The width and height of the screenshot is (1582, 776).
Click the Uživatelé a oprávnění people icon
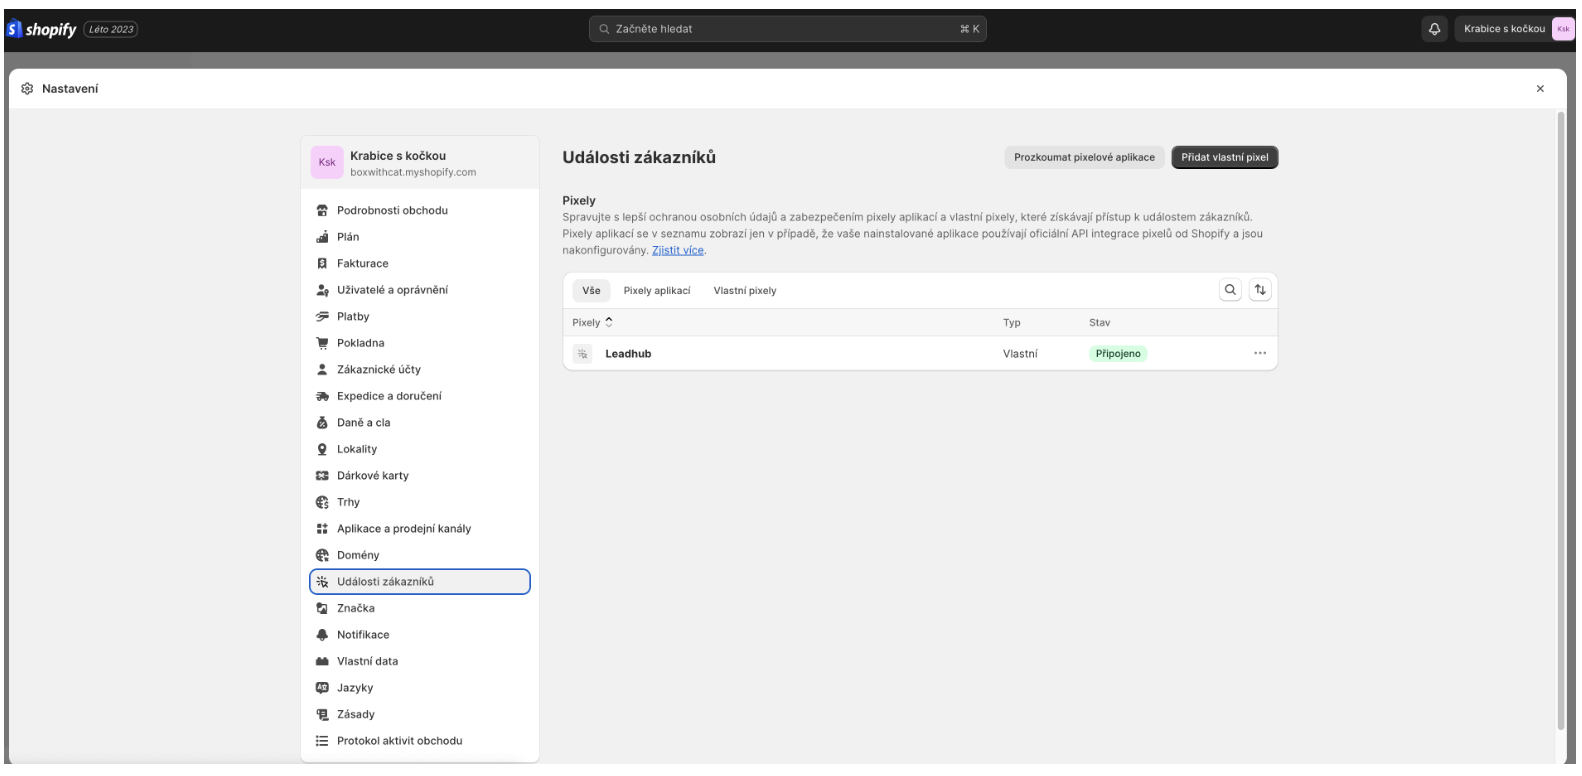tap(322, 290)
